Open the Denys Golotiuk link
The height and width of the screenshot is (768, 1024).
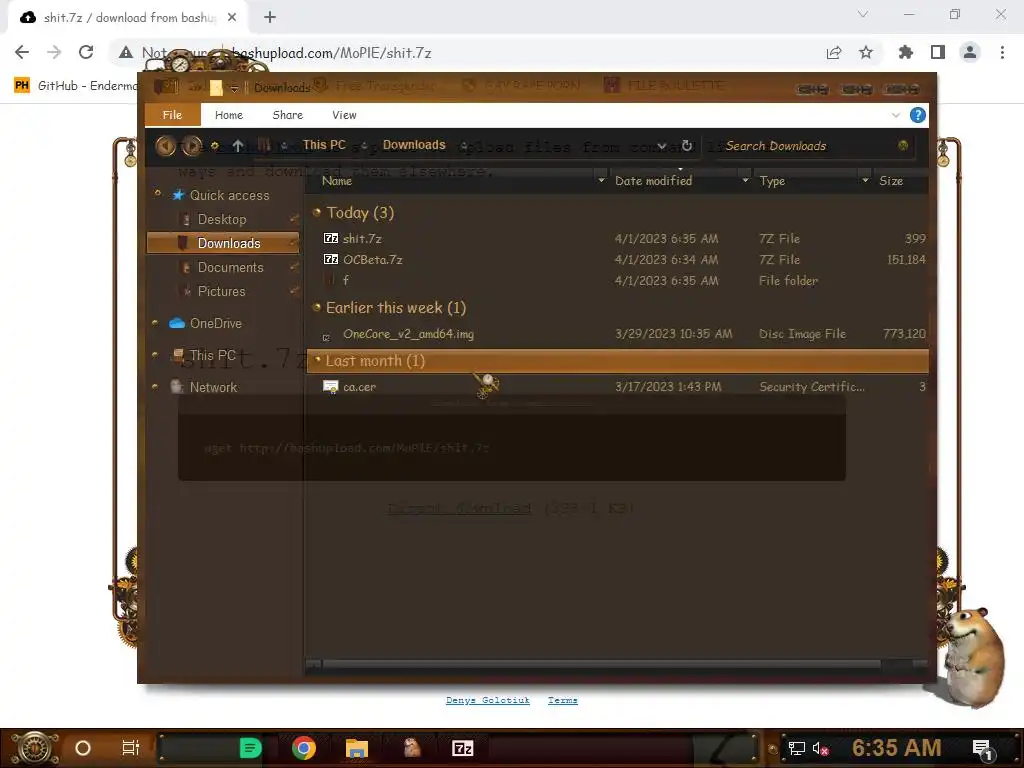pyautogui.click(x=488, y=700)
